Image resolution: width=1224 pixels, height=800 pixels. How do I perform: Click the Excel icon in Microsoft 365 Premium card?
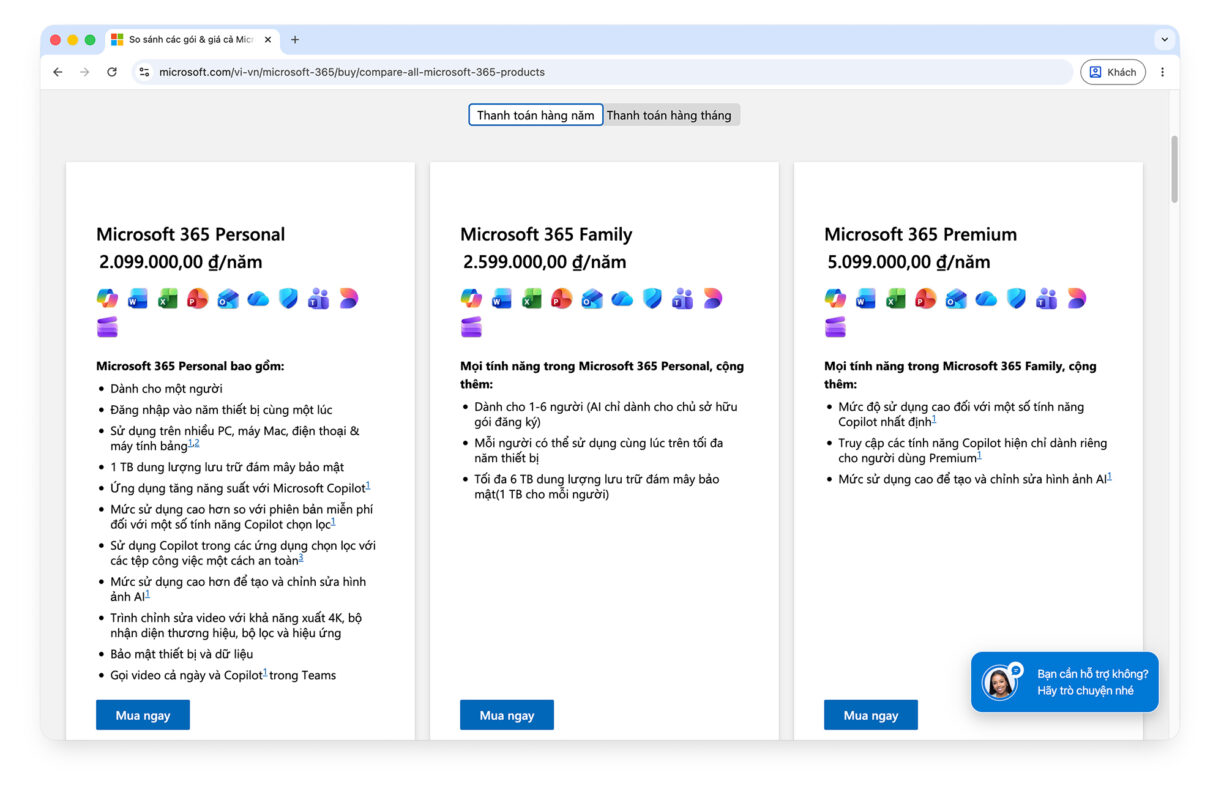click(895, 298)
